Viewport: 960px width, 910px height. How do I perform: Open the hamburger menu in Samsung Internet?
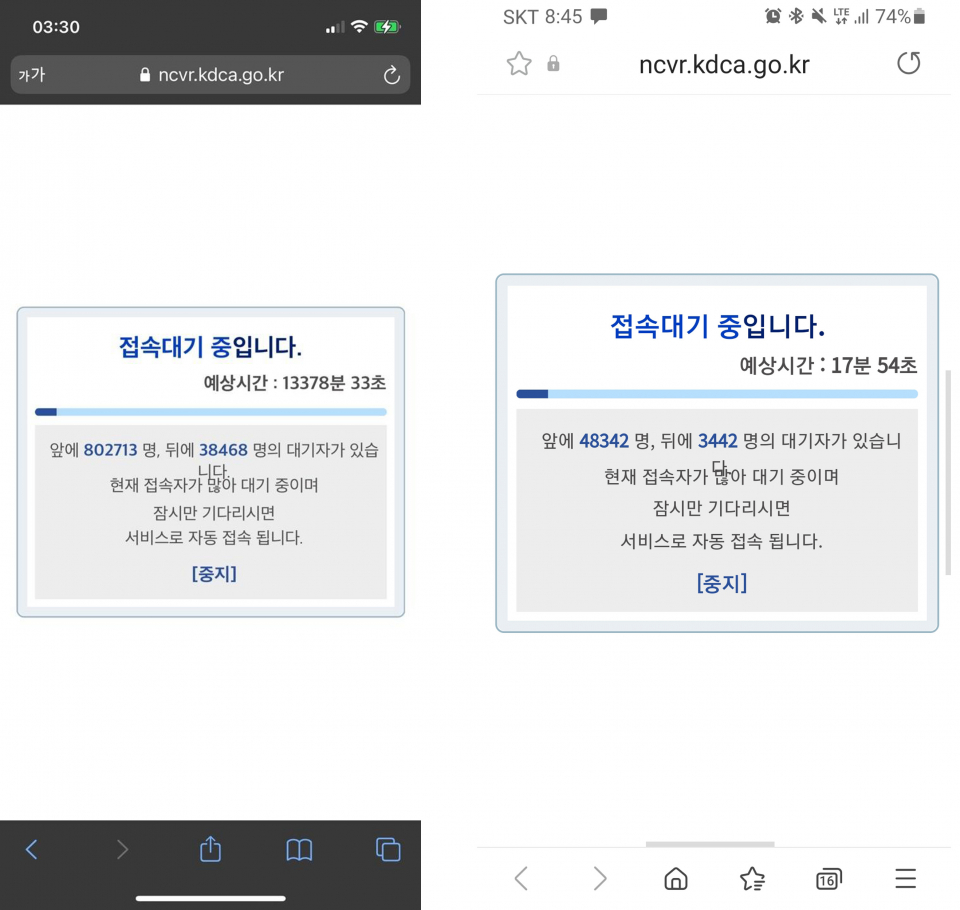[905, 878]
